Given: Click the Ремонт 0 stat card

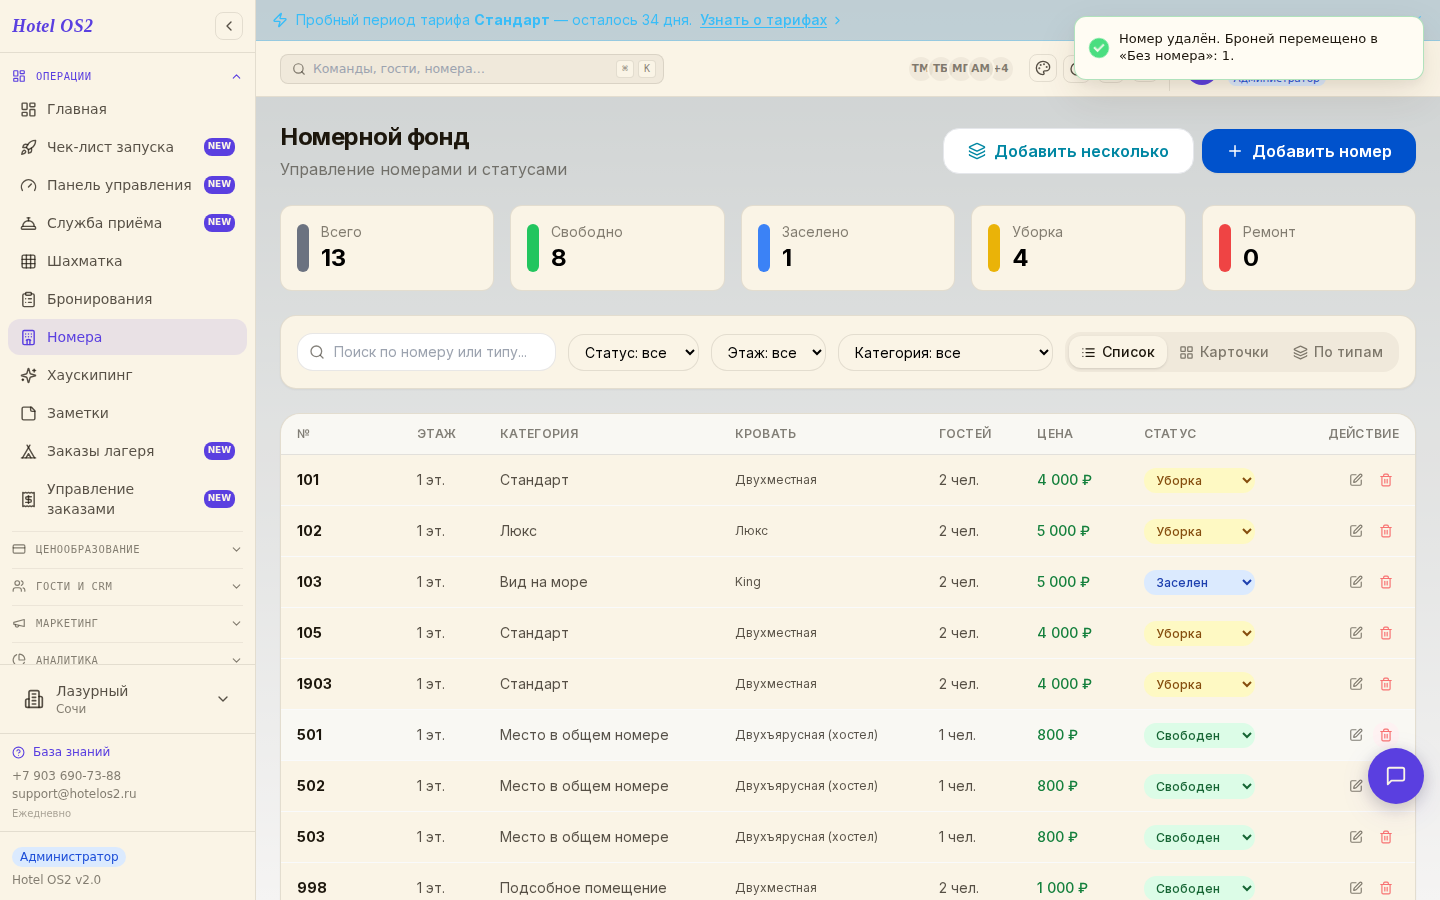Looking at the screenshot, I should click(x=1309, y=248).
